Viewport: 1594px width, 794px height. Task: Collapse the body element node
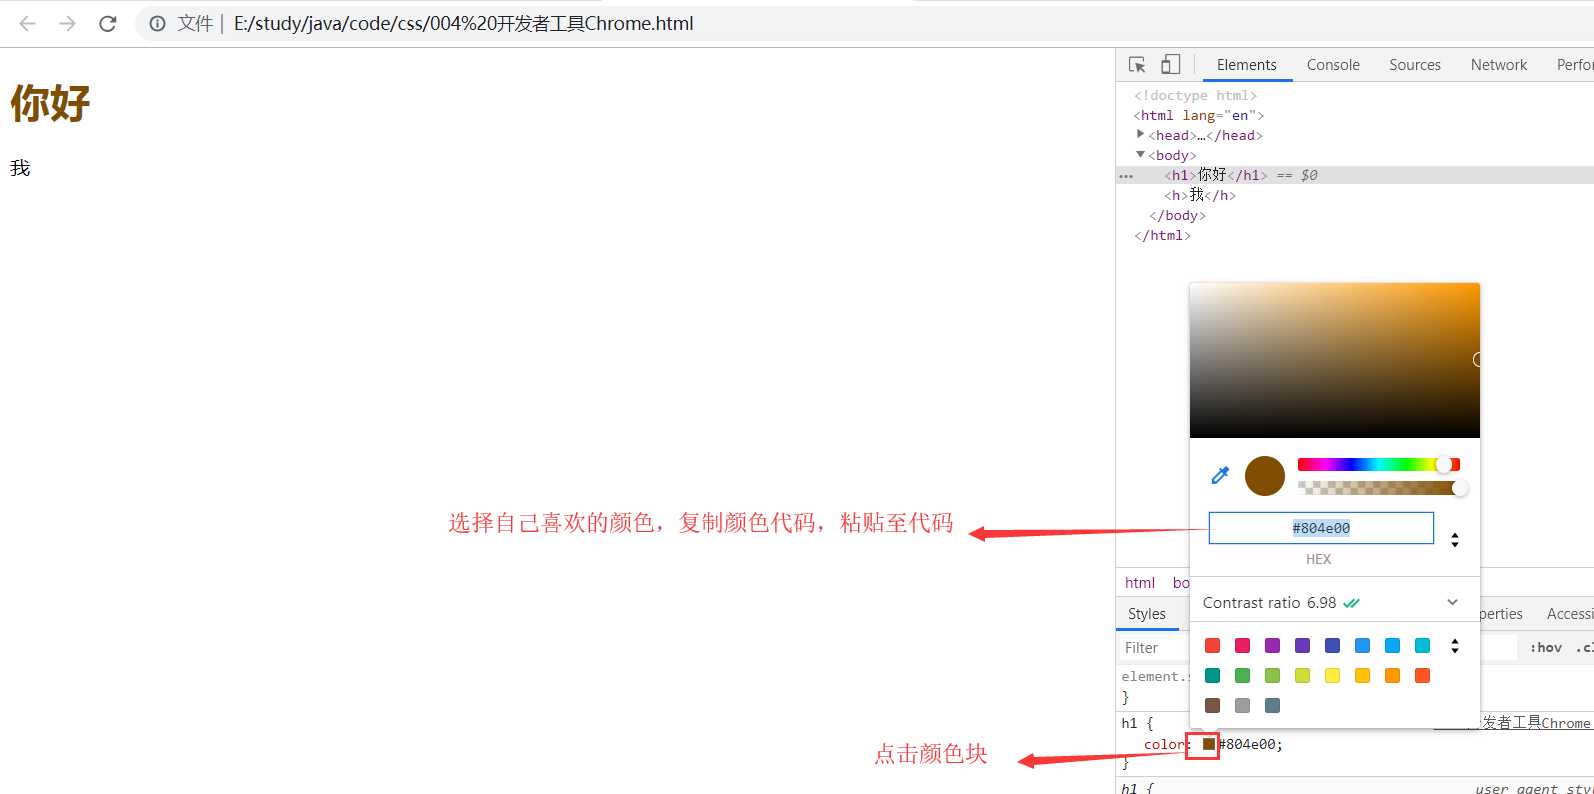pyautogui.click(x=1140, y=154)
